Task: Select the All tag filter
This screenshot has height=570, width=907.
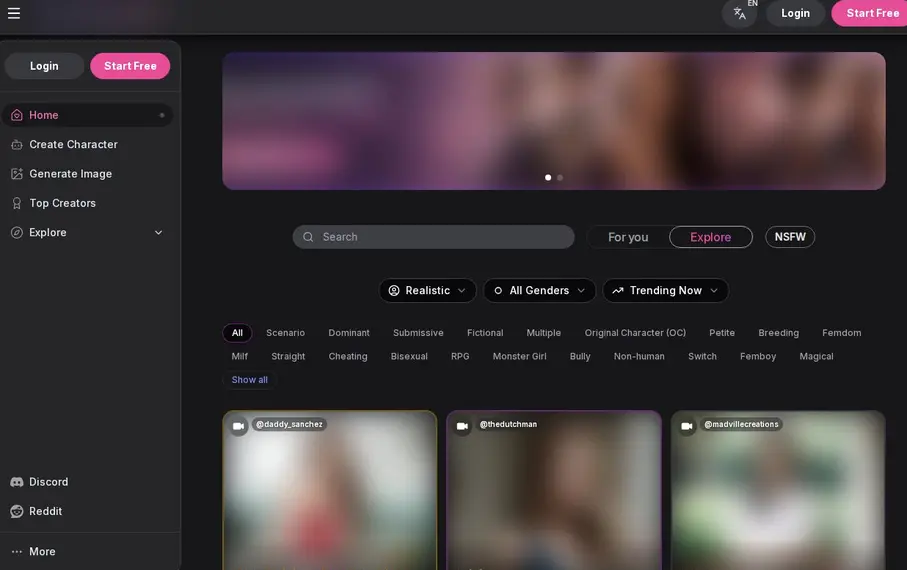Action: 237,333
